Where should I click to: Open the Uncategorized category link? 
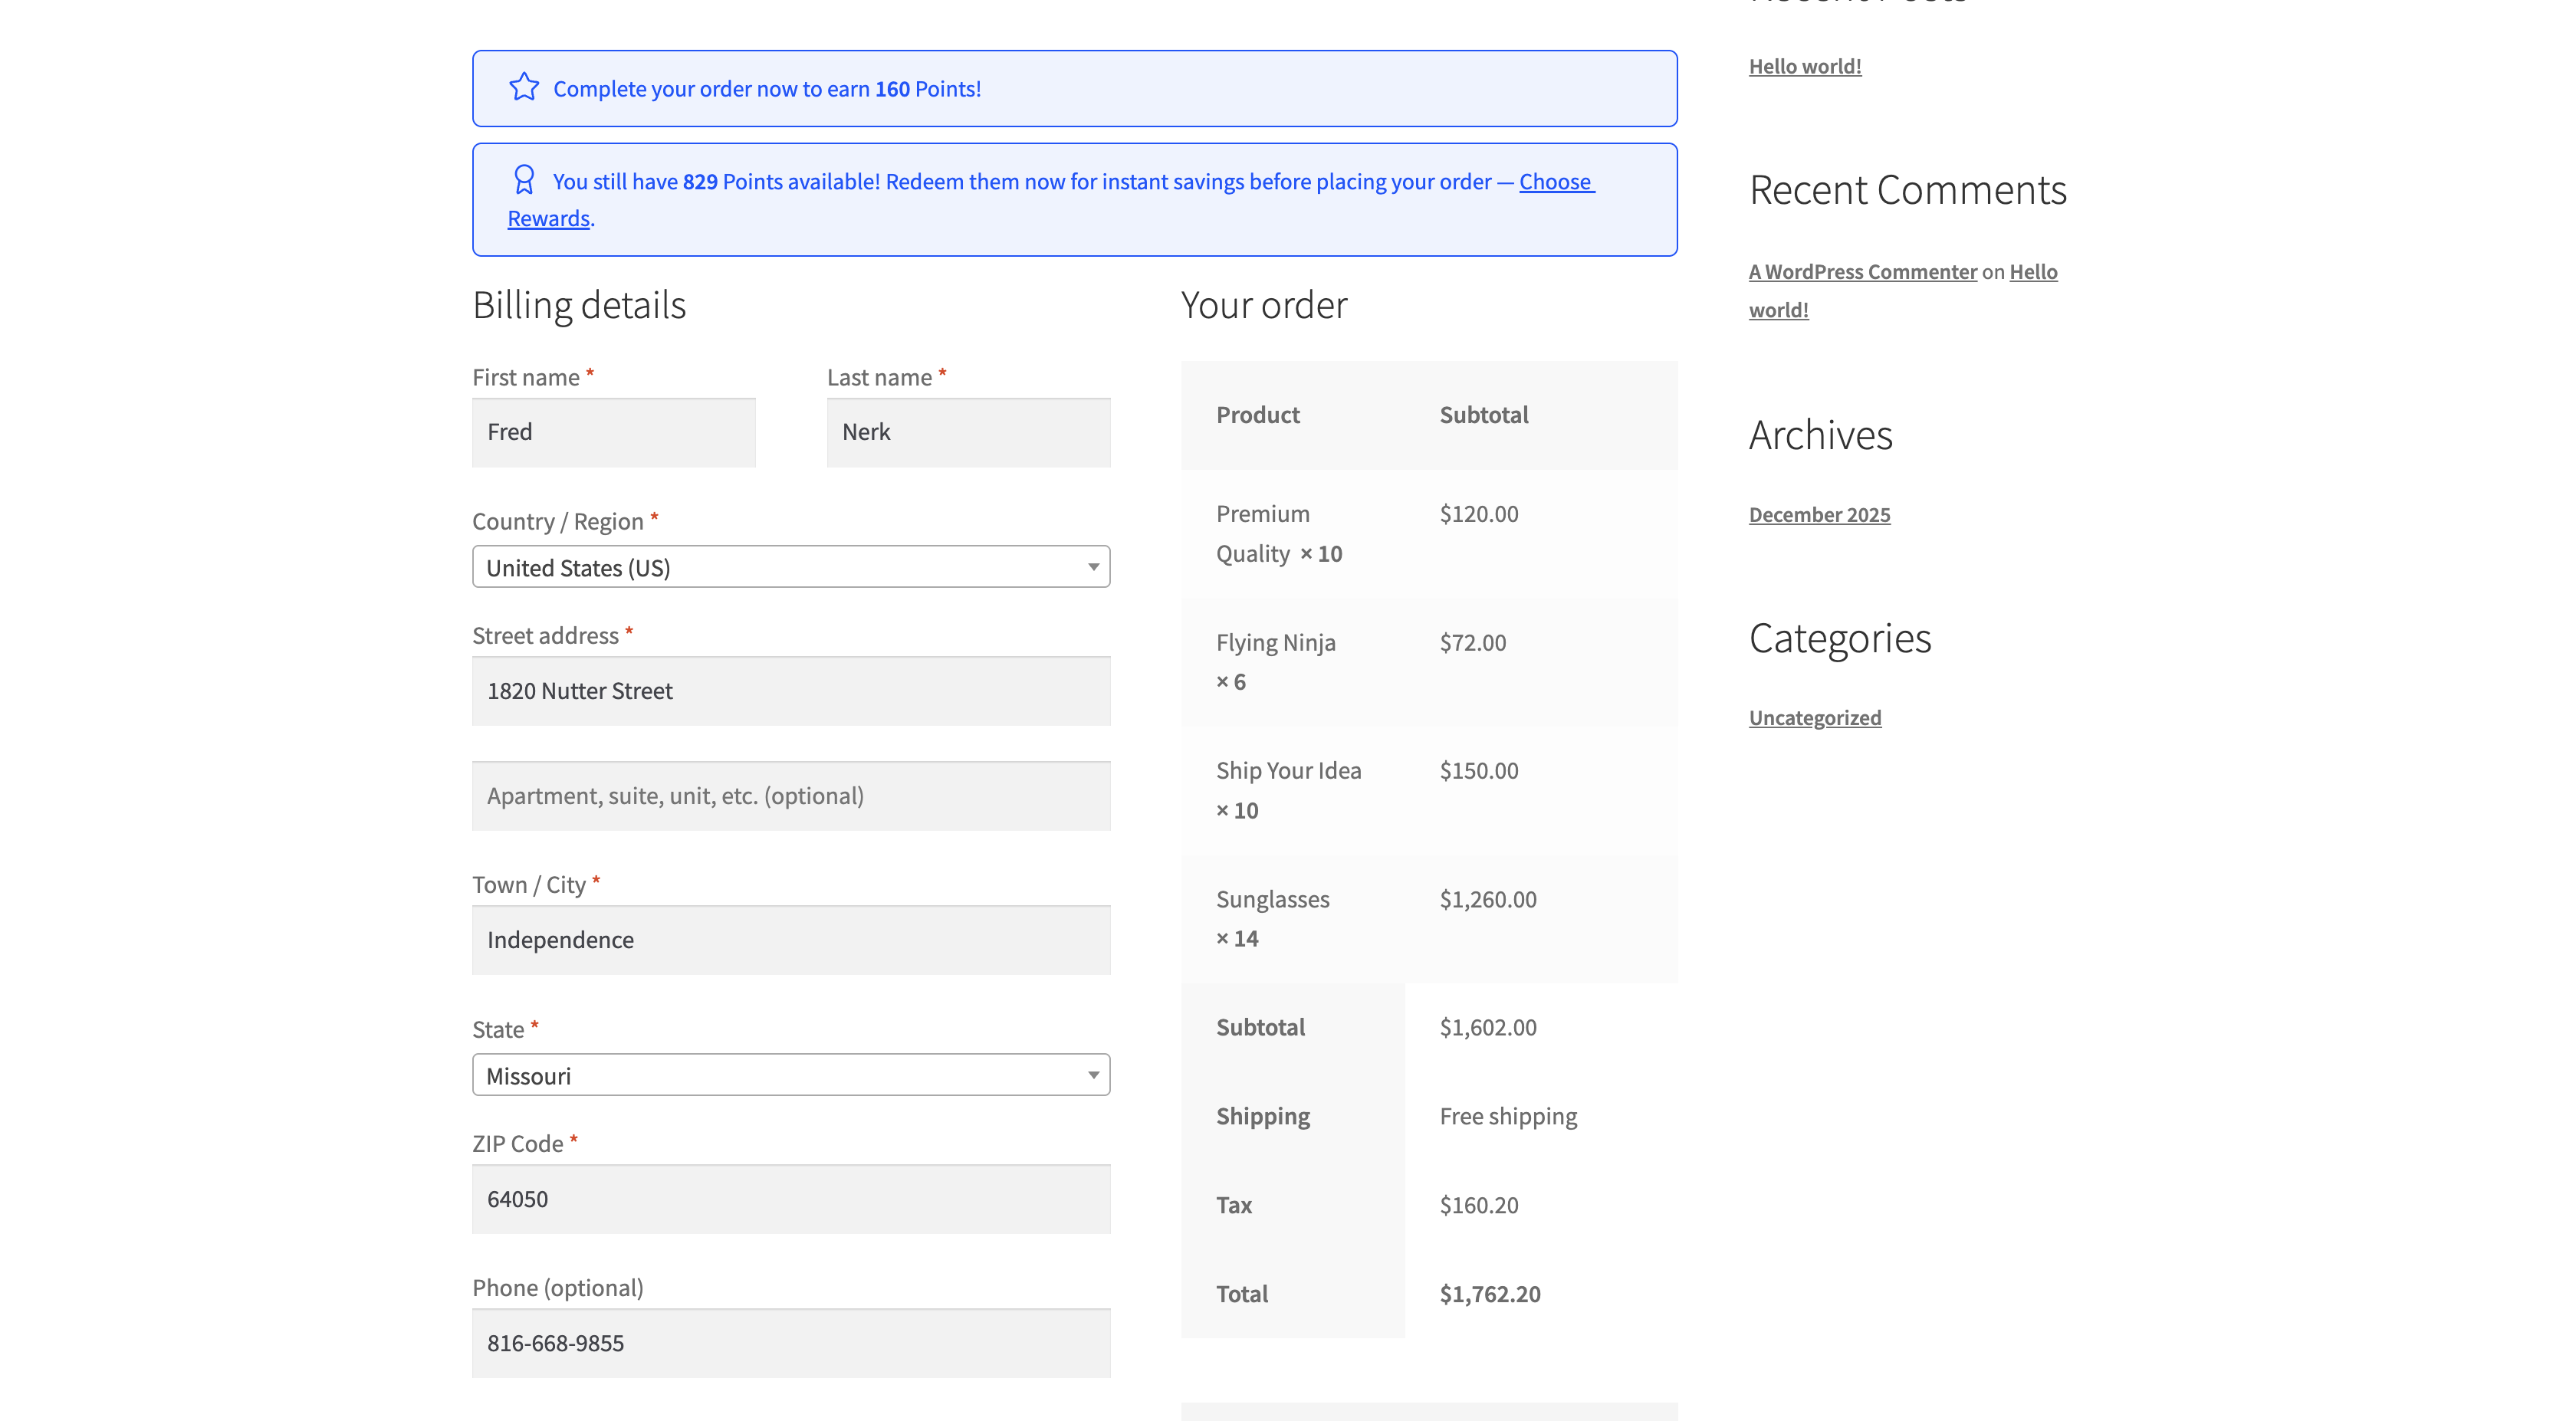tap(1814, 718)
